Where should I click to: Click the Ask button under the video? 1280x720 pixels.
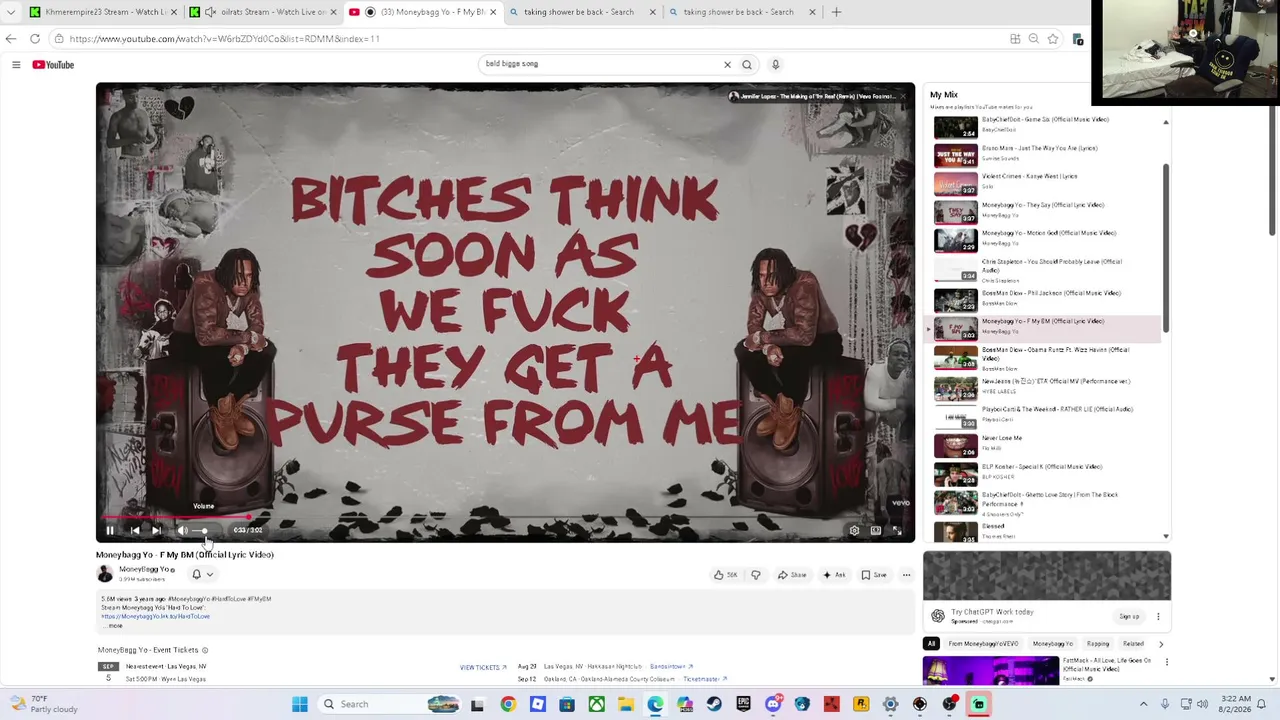(834, 575)
